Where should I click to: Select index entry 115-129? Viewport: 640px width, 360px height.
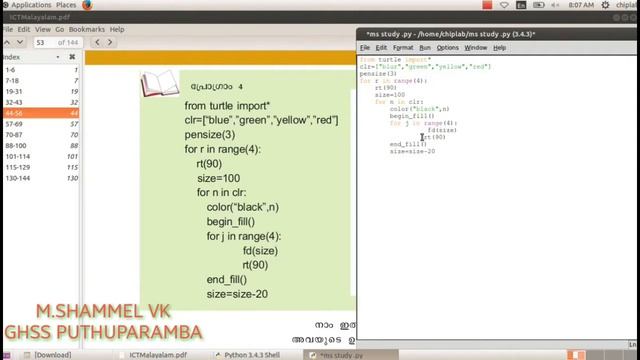point(41,167)
